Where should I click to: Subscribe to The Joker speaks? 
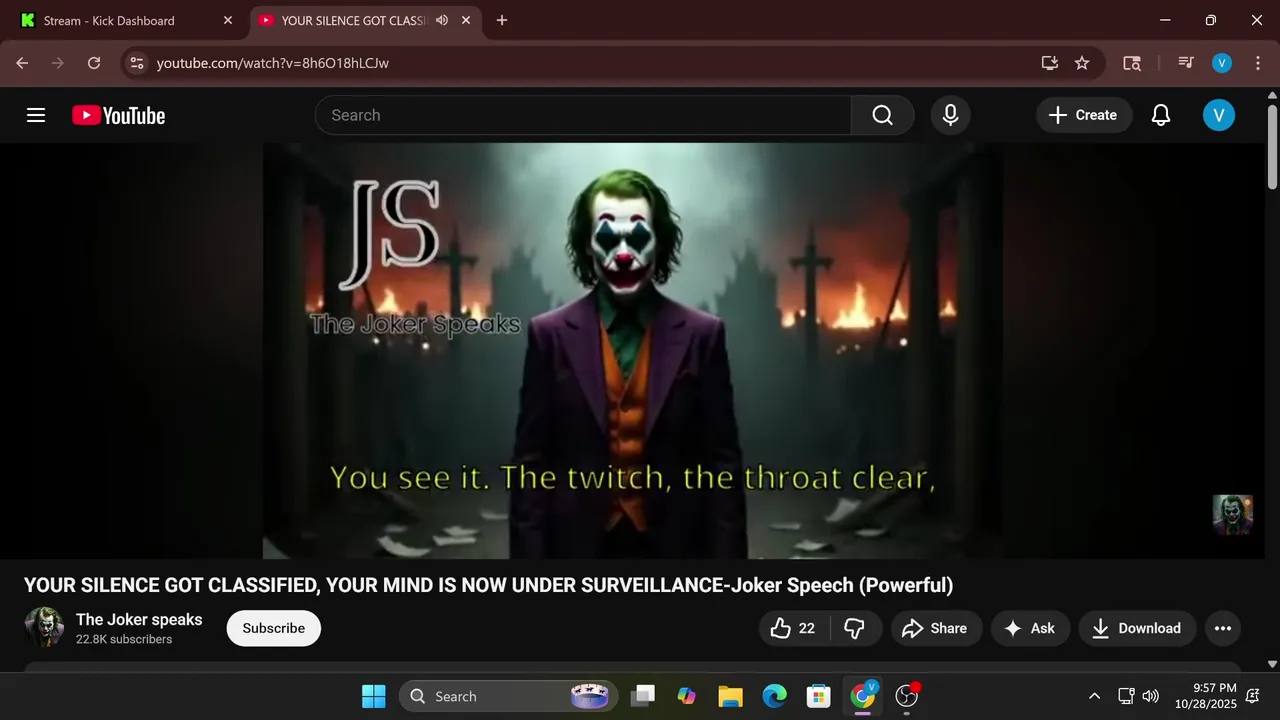[273, 628]
